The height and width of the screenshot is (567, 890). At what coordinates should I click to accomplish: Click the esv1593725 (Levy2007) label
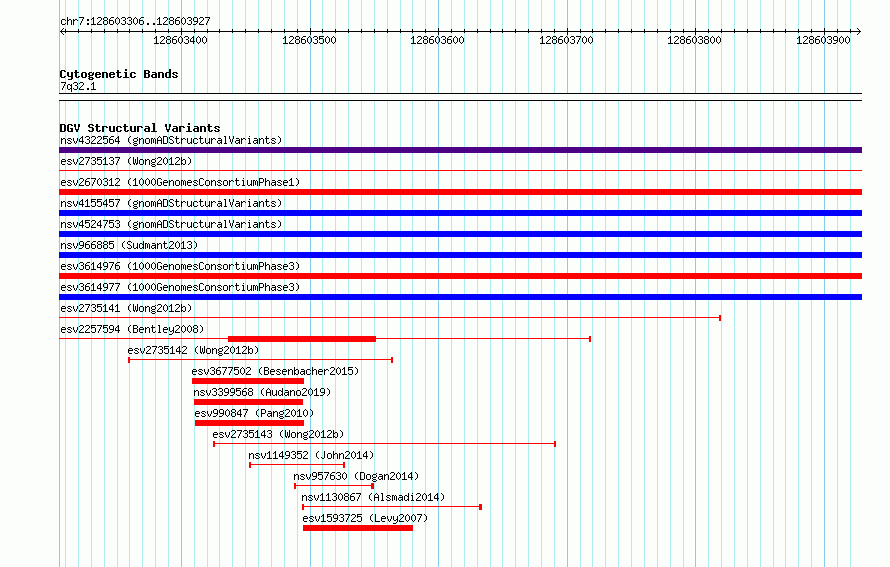pyautogui.click(x=365, y=518)
